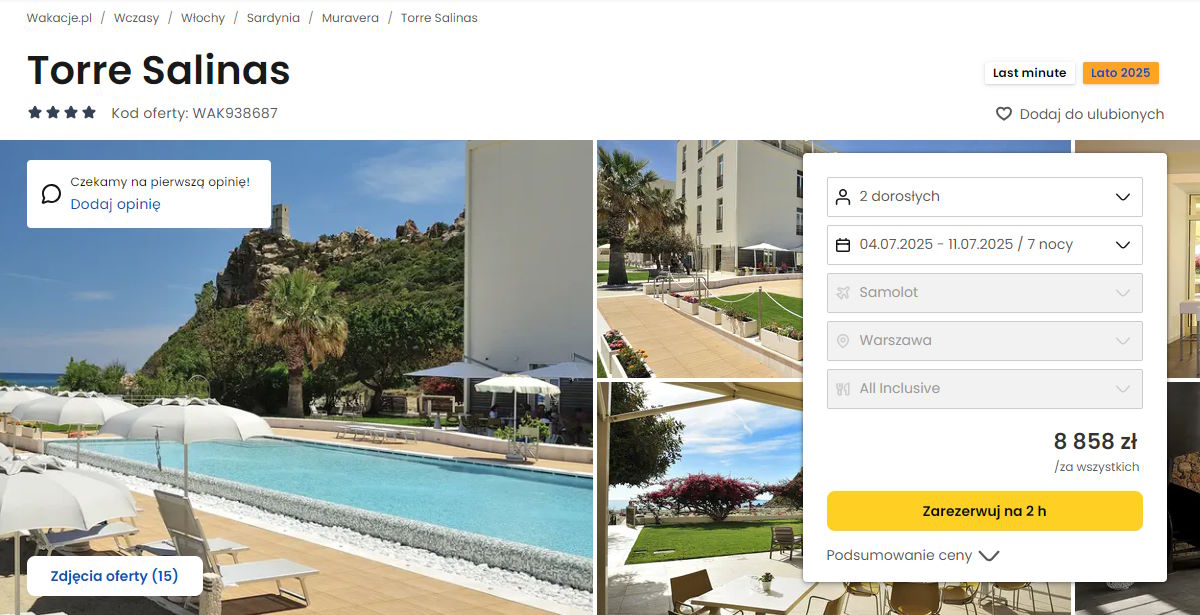Click the four-star hotel rating
The width and height of the screenshot is (1200, 615).
coord(62,113)
